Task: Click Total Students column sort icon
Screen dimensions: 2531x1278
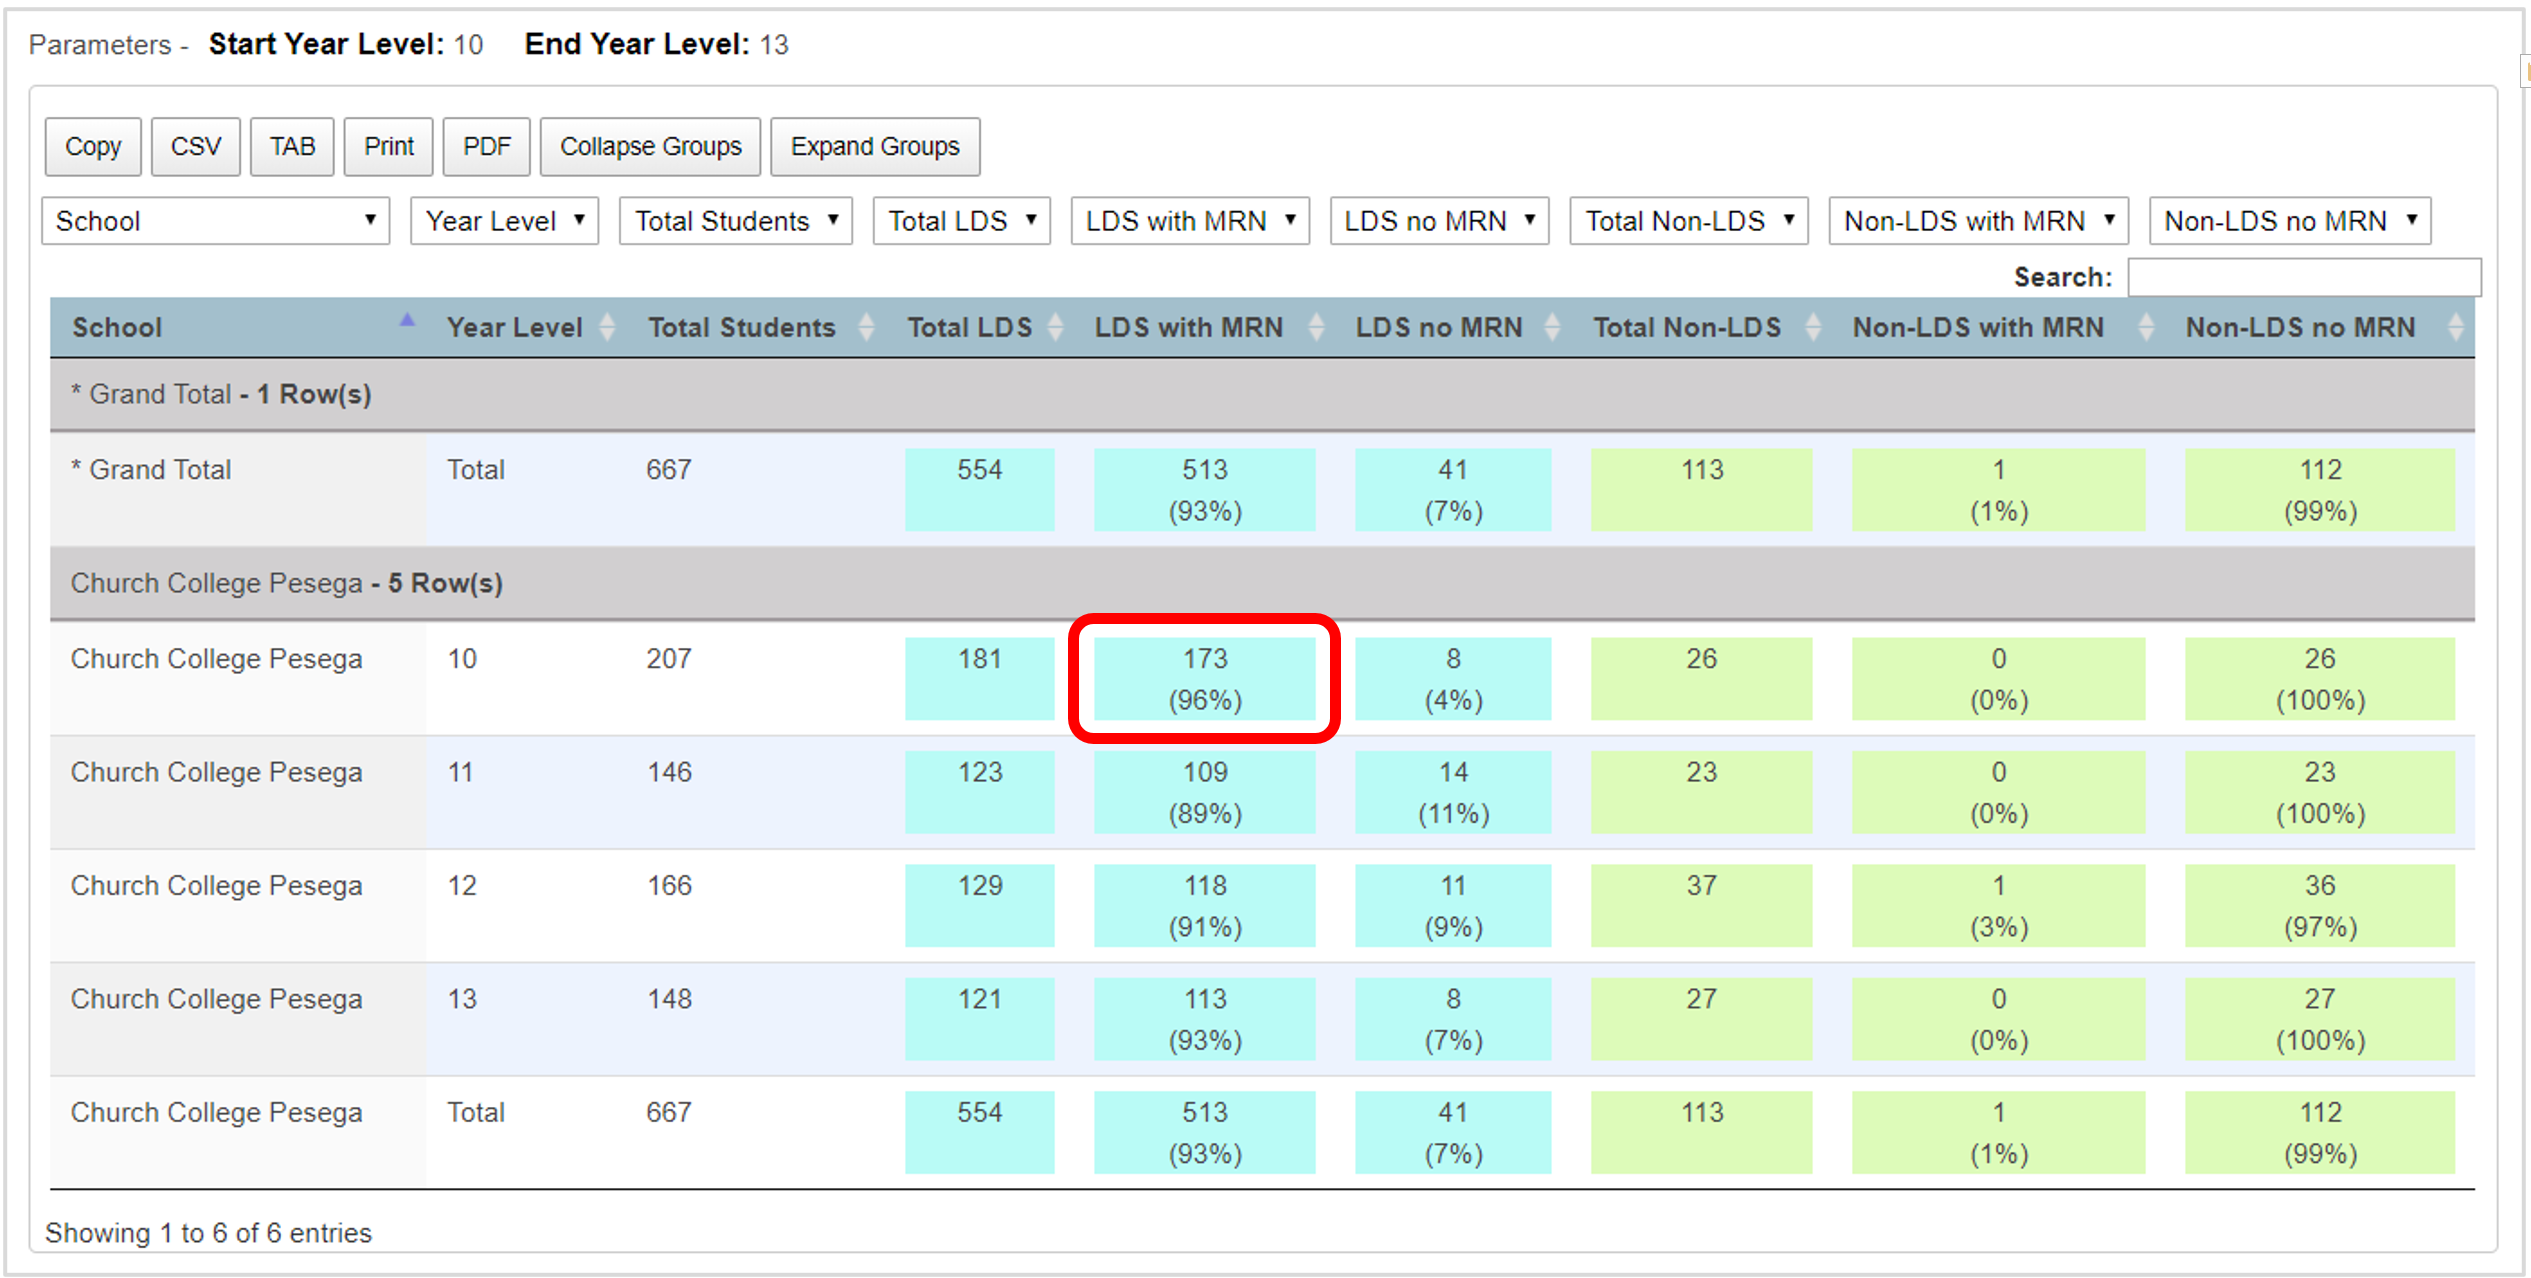Action: pyautogui.click(x=866, y=327)
